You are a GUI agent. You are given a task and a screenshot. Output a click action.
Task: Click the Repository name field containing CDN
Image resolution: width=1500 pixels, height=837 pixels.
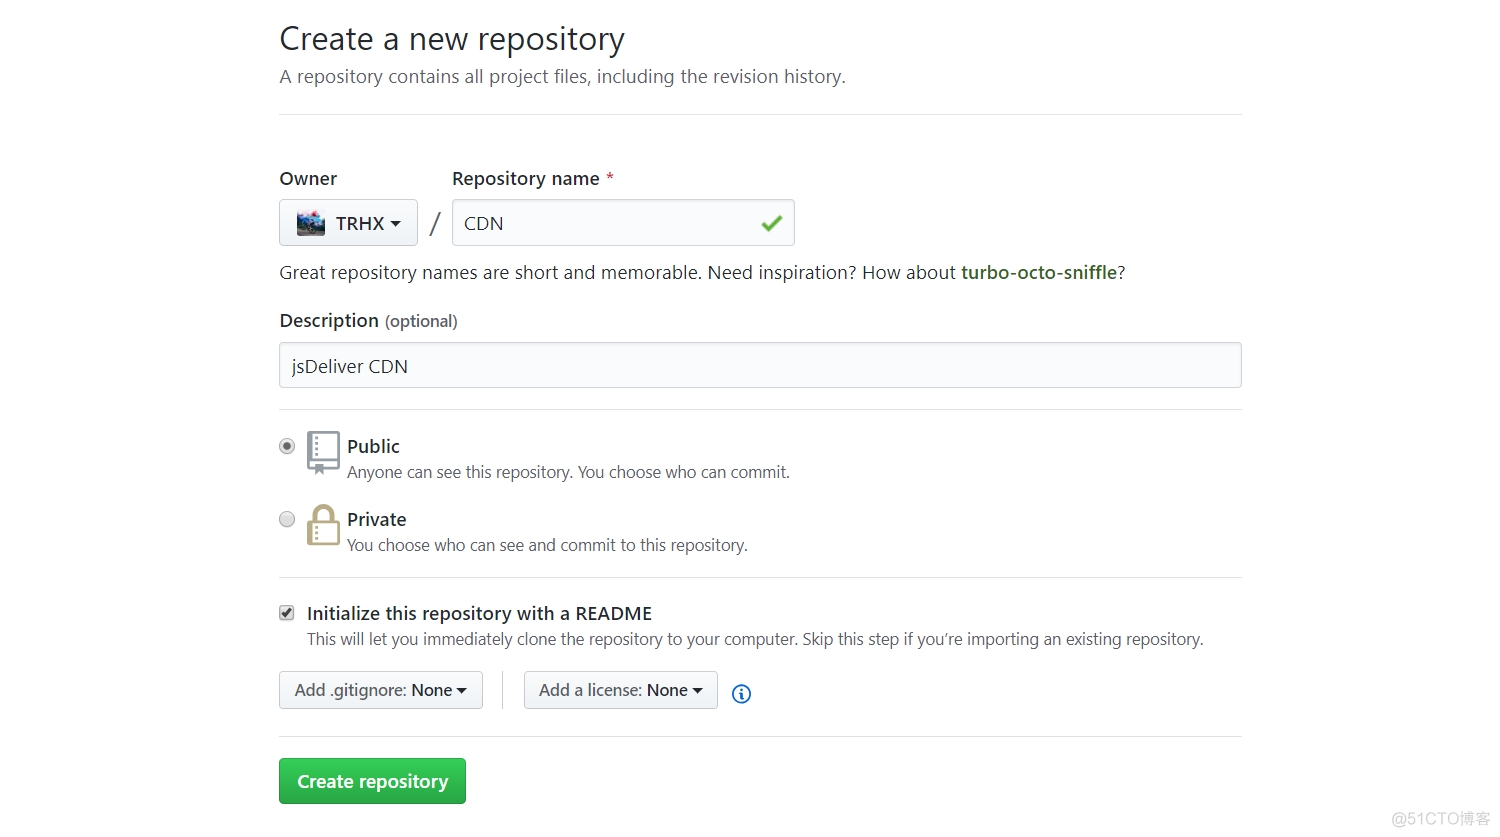[600, 222]
